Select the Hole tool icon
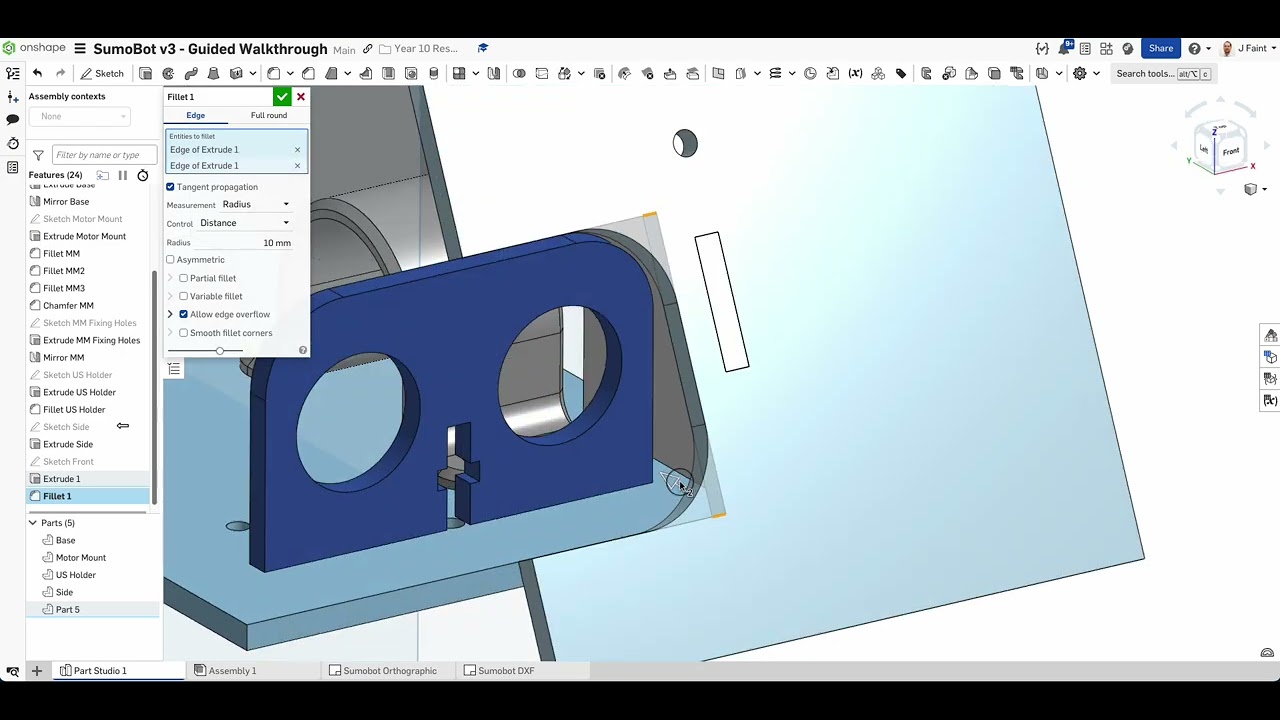 point(411,73)
